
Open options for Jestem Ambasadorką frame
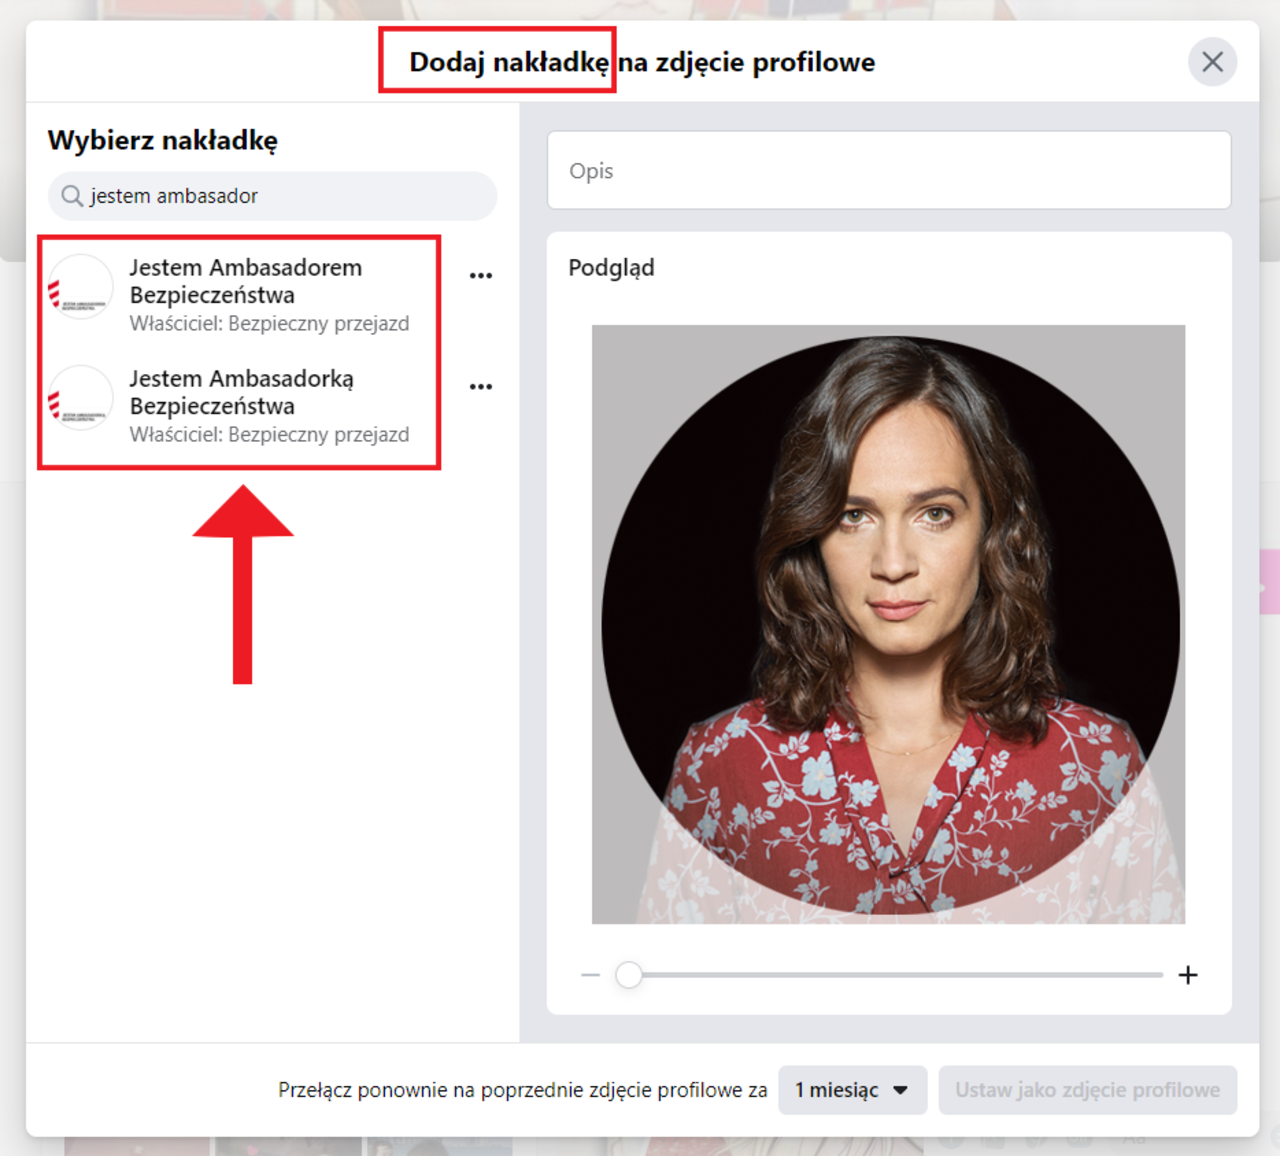[481, 386]
